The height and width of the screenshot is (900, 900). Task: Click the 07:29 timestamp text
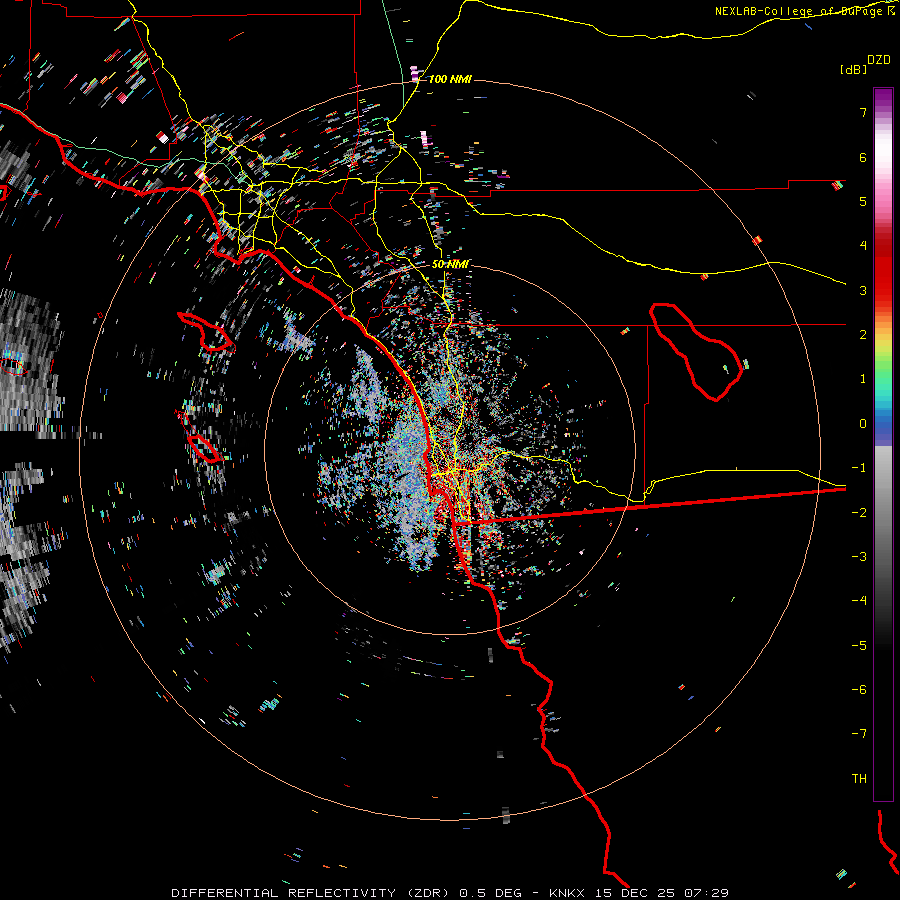(707, 893)
